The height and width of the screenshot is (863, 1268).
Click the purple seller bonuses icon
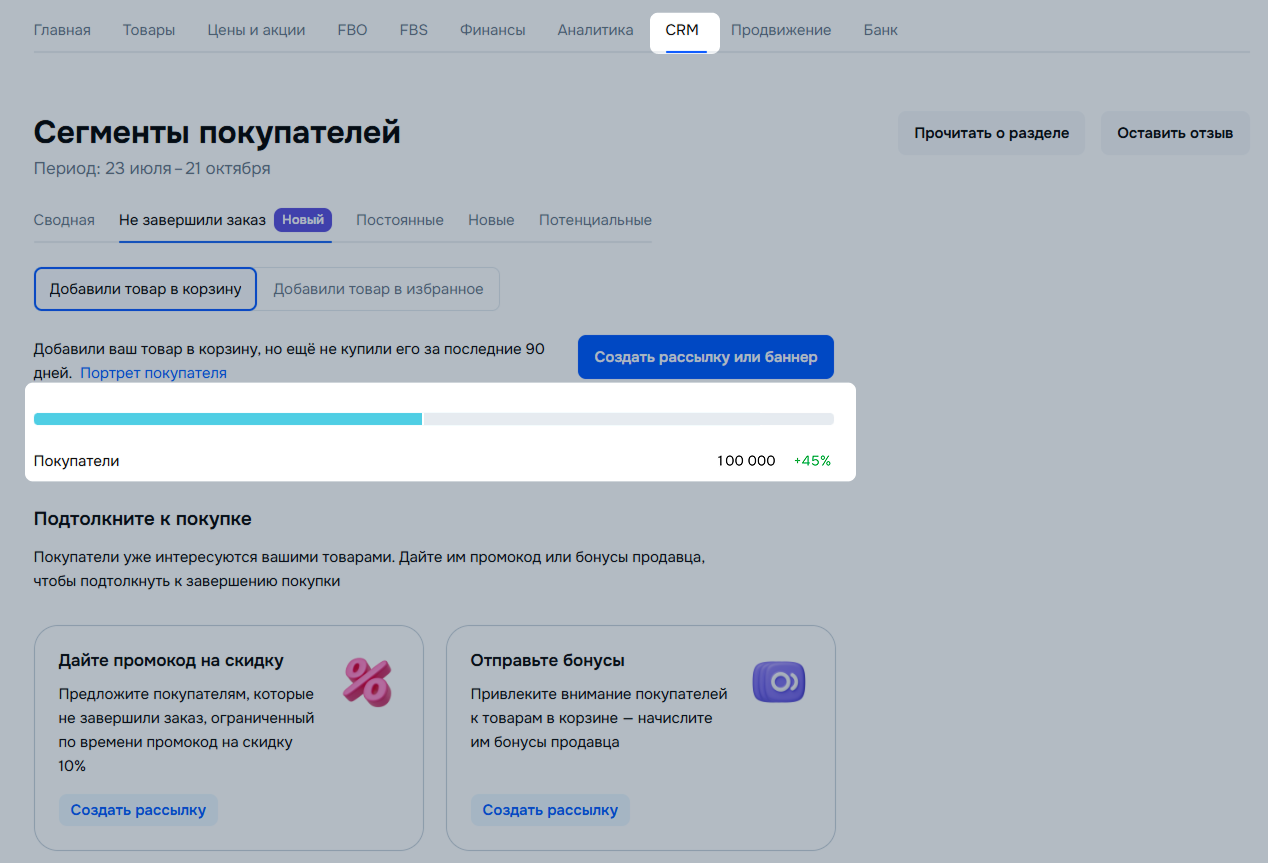coord(778,682)
